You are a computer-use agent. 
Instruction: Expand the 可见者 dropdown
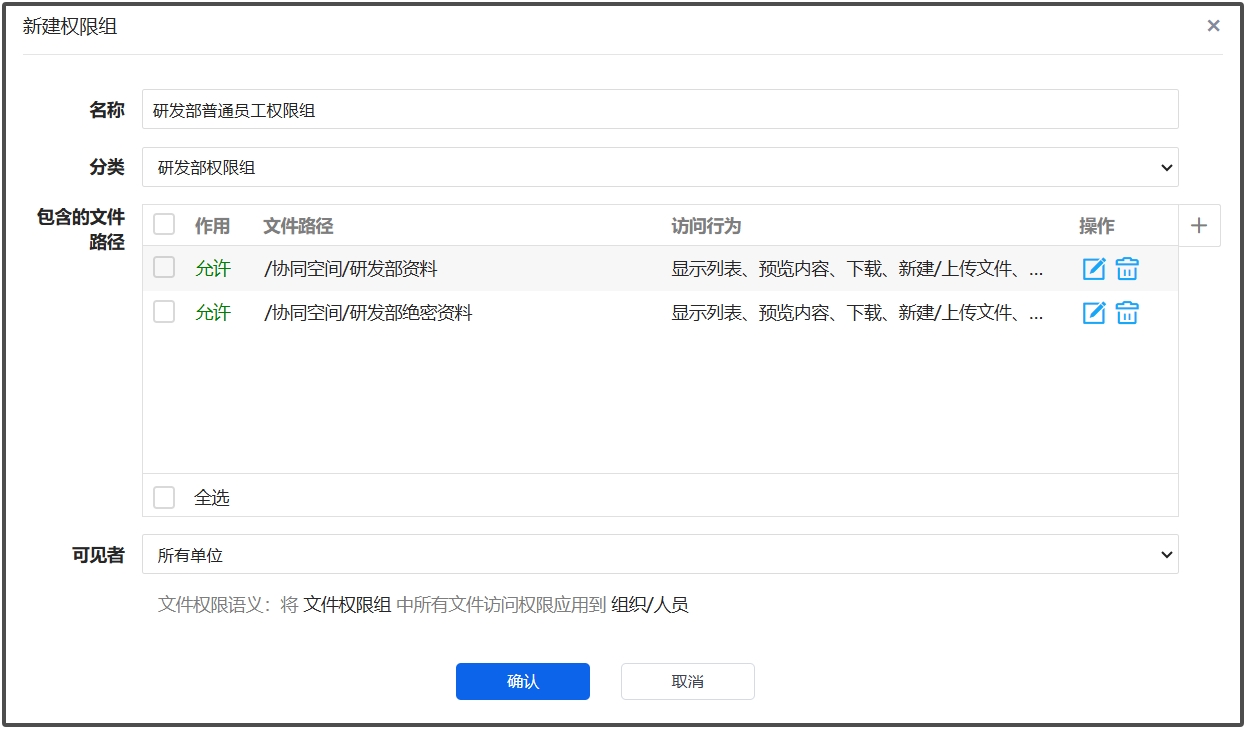coord(660,554)
